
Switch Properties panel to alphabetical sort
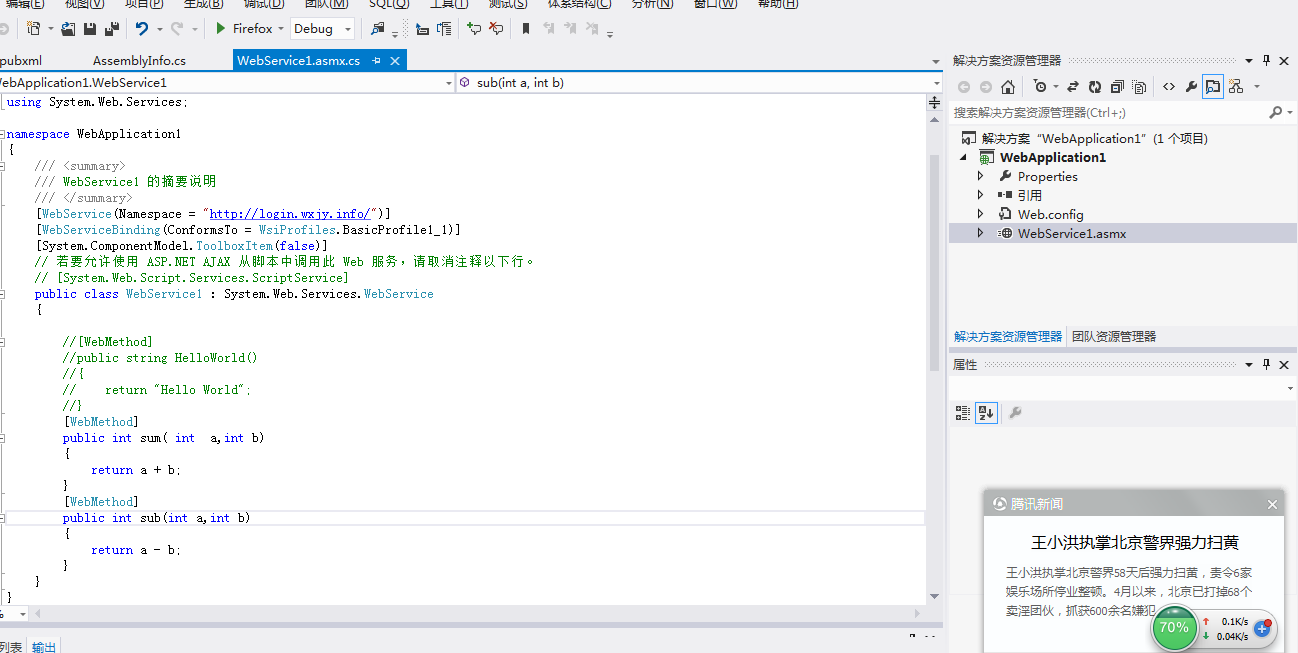pyautogui.click(x=986, y=412)
